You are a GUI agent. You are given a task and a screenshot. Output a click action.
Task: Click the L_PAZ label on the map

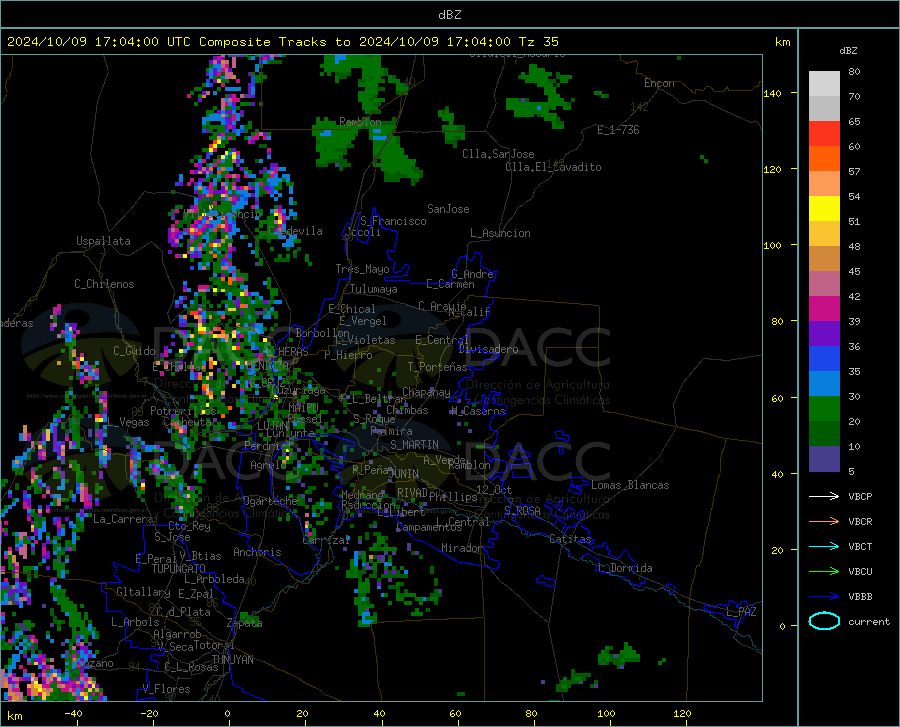click(x=741, y=612)
